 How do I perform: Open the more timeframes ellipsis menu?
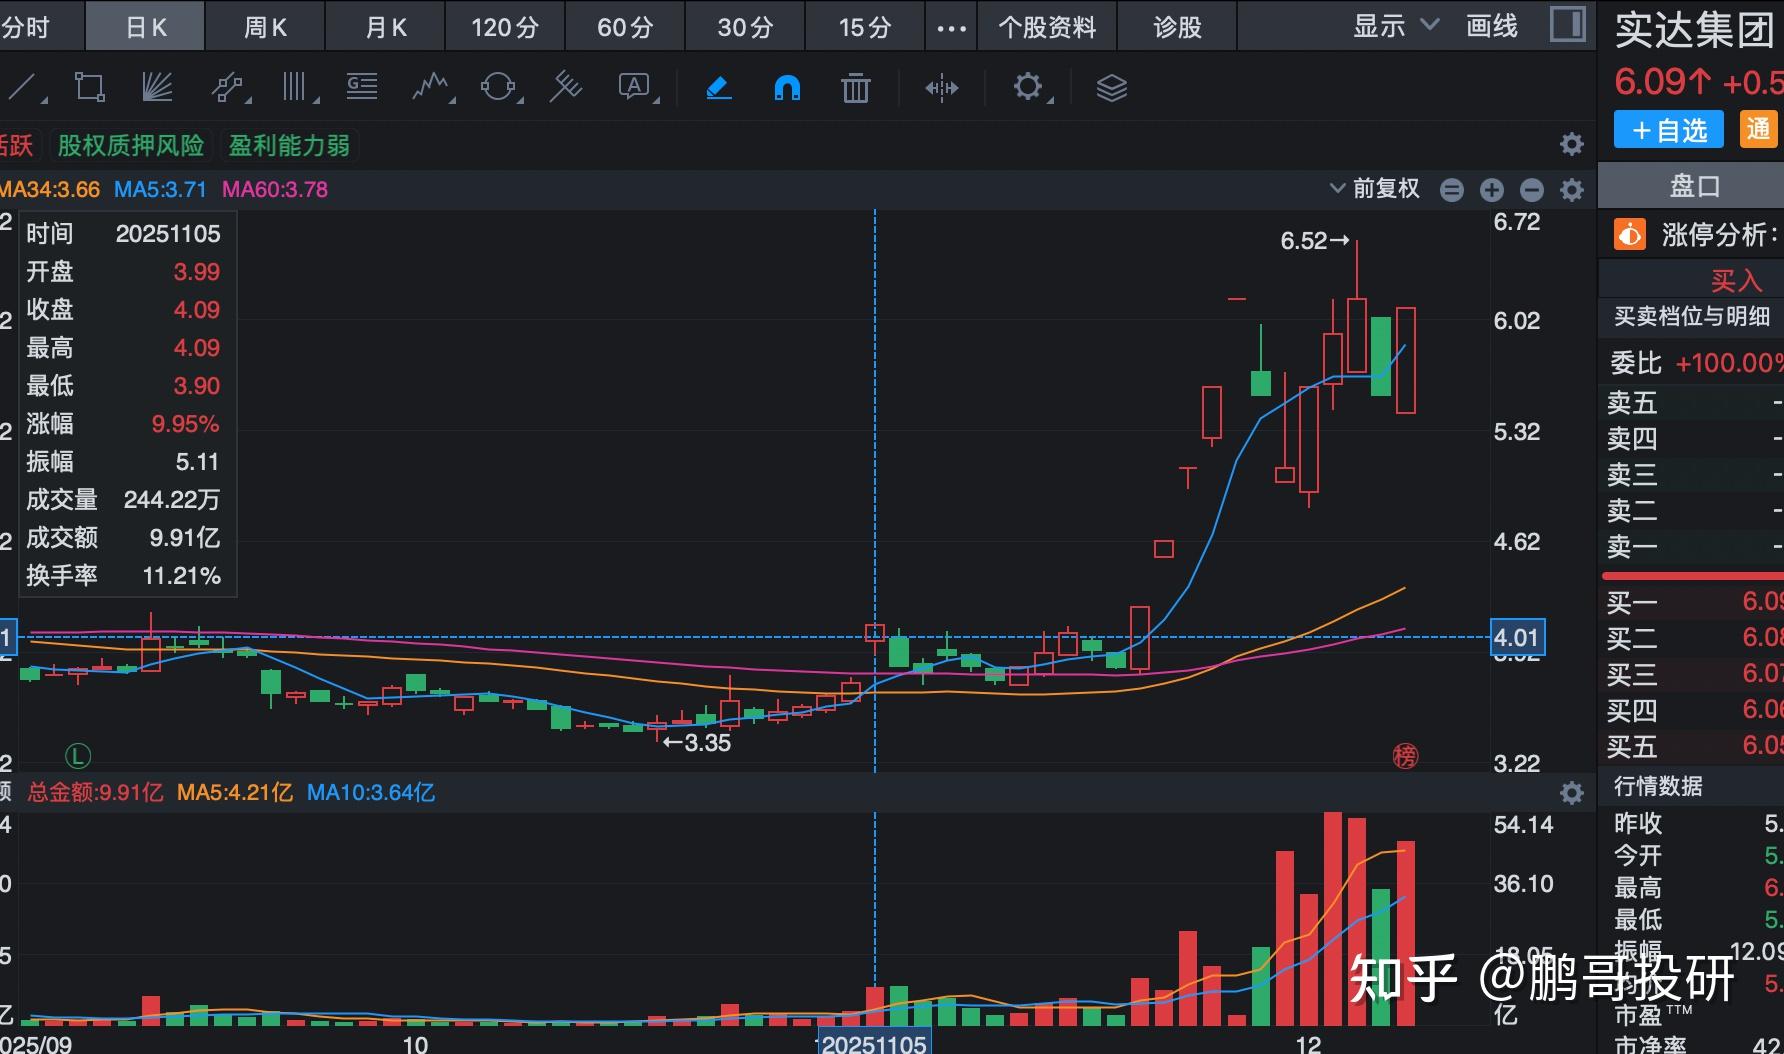click(951, 27)
